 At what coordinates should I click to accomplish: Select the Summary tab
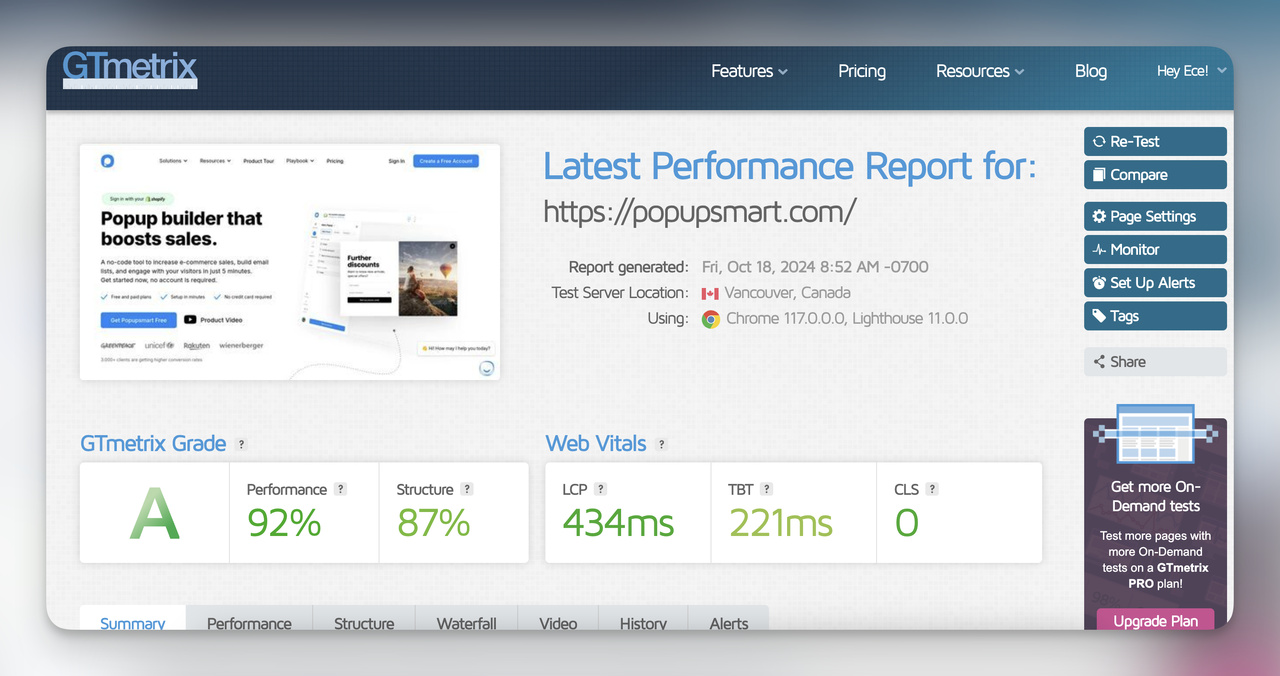[x=132, y=620]
